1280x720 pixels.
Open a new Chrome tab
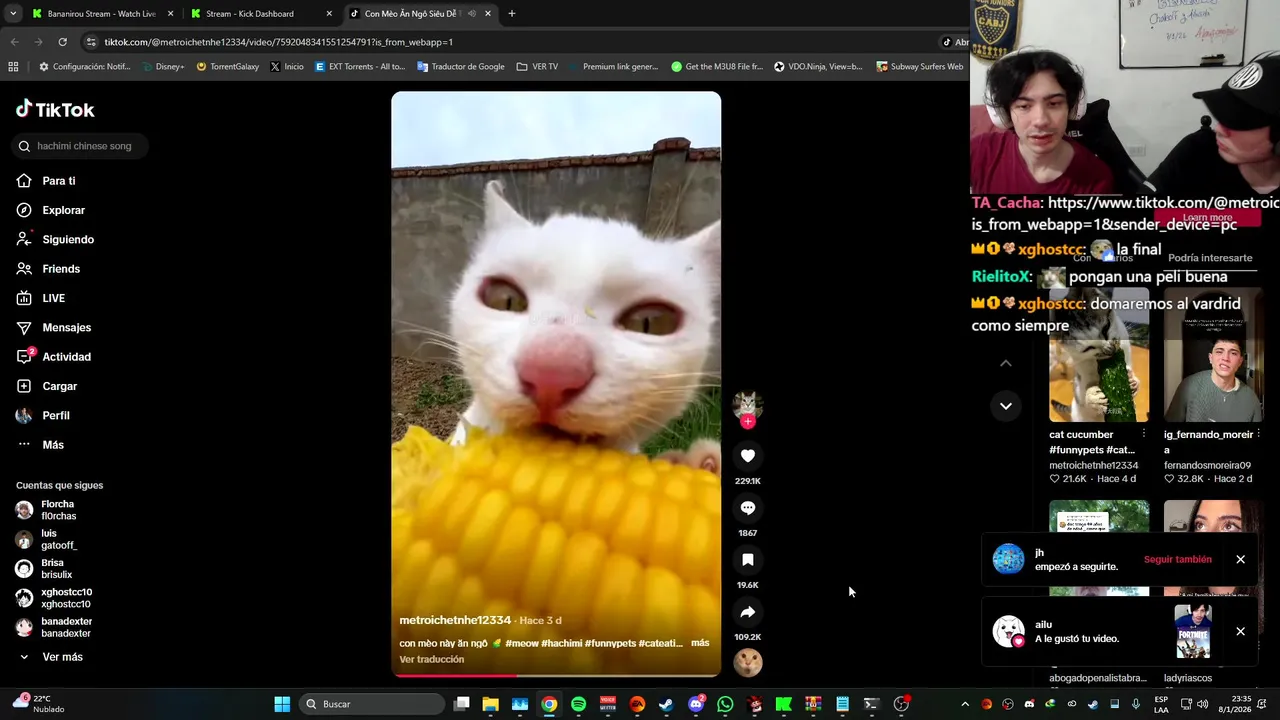pos(512,14)
